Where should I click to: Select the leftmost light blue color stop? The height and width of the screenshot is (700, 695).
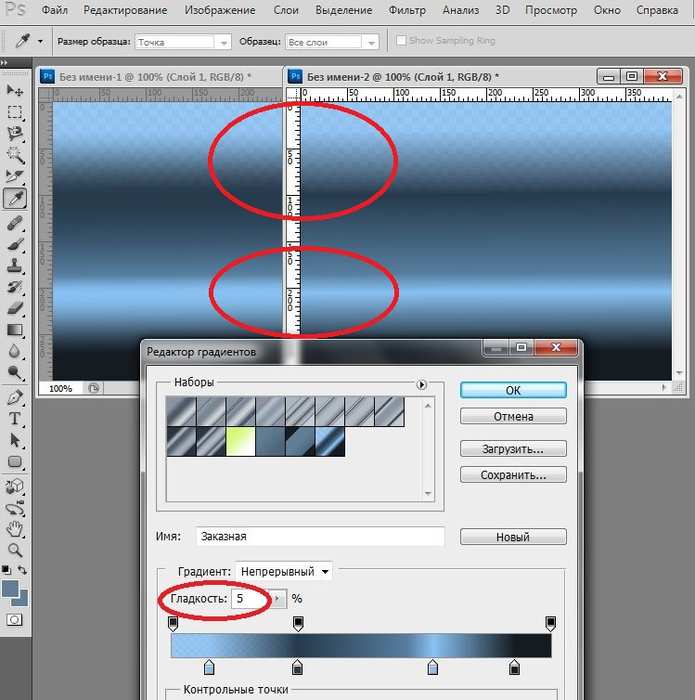[209, 668]
